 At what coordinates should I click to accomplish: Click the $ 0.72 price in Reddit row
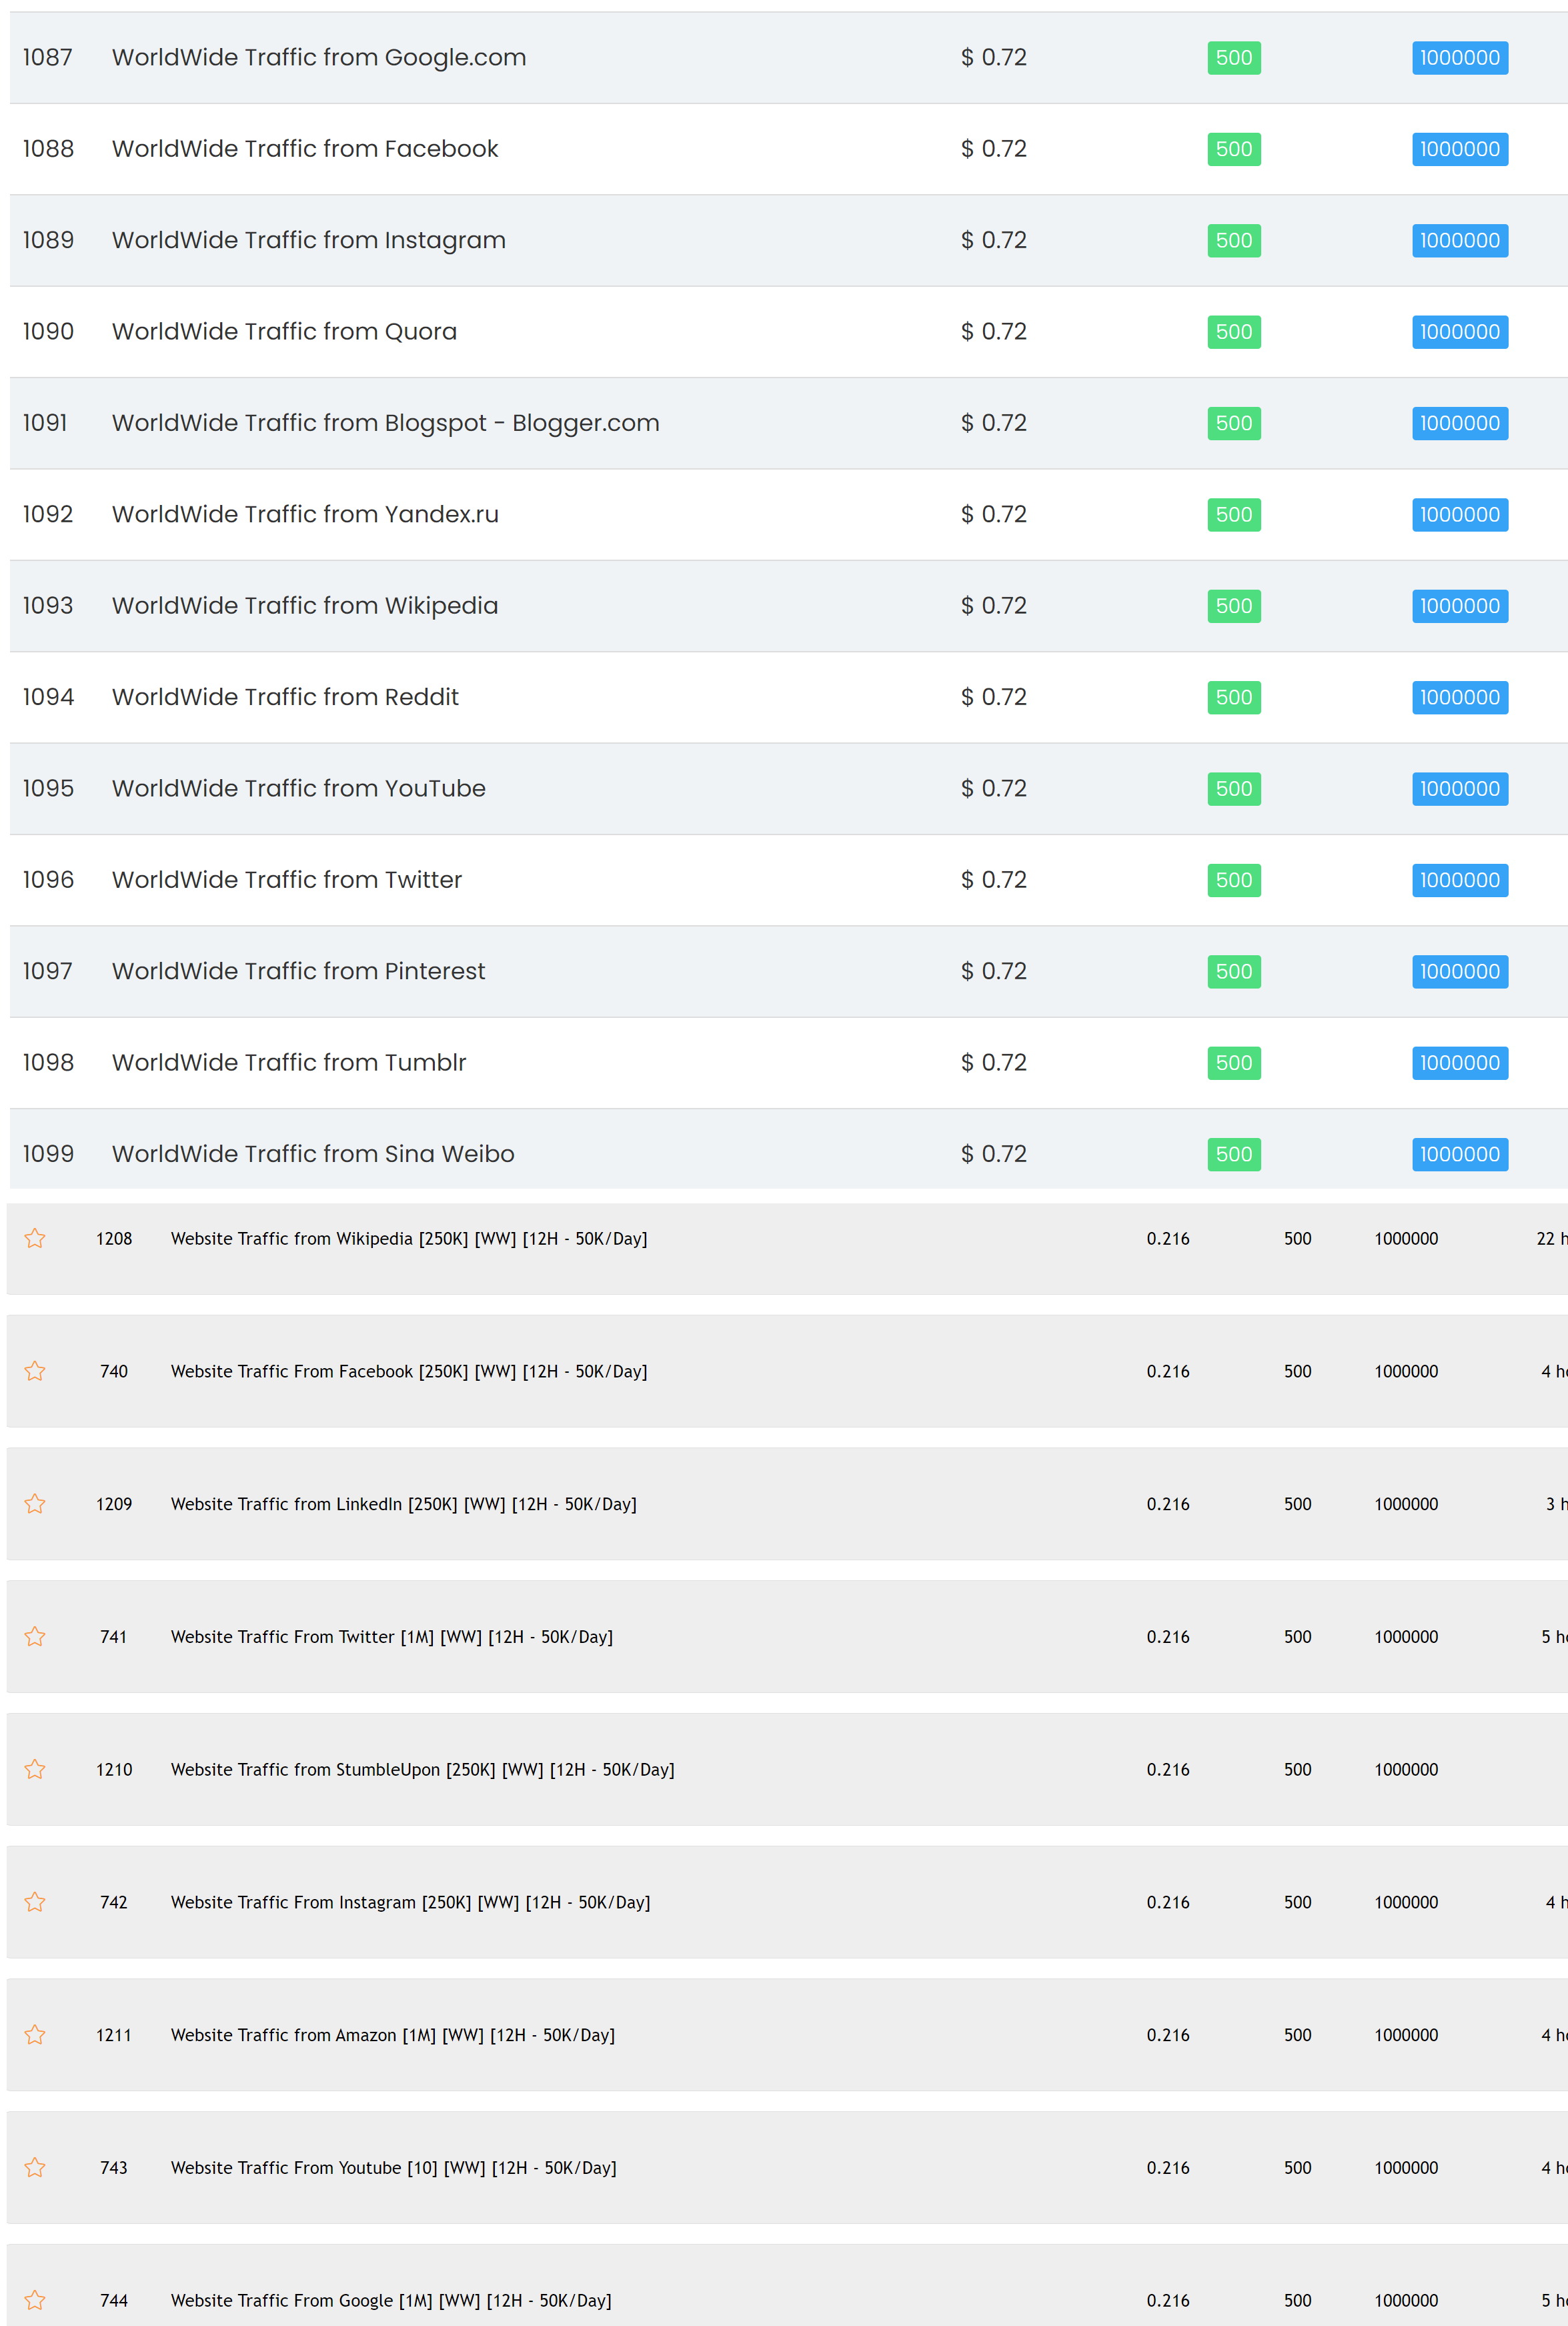tap(994, 697)
